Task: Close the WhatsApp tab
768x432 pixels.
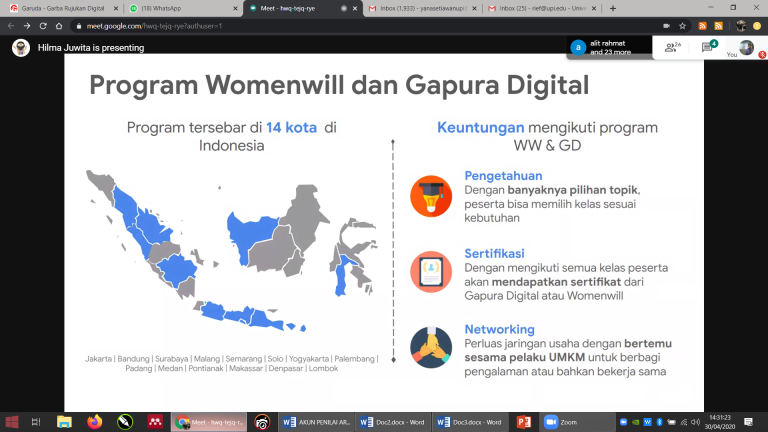Action: coord(235,8)
